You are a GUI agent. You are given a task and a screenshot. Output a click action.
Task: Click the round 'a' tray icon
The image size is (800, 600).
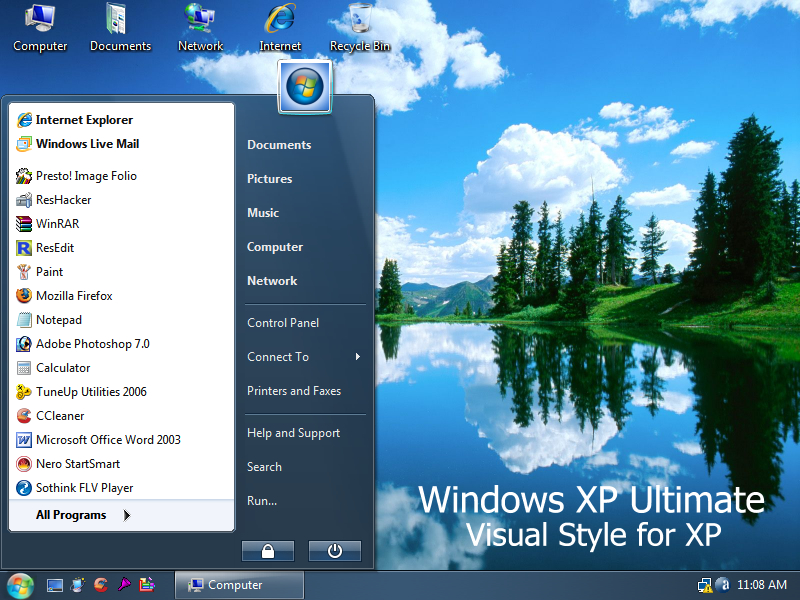723,585
